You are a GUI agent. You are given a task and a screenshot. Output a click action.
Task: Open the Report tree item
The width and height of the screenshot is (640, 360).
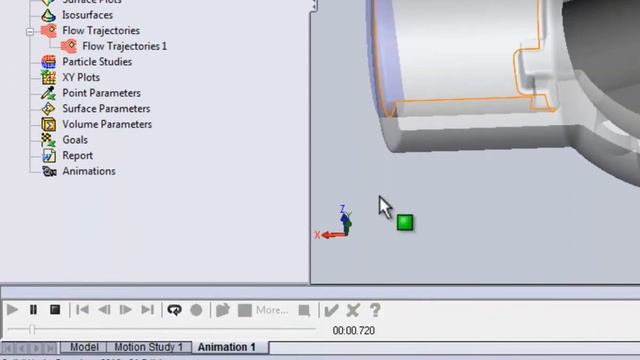pos(77,156)
